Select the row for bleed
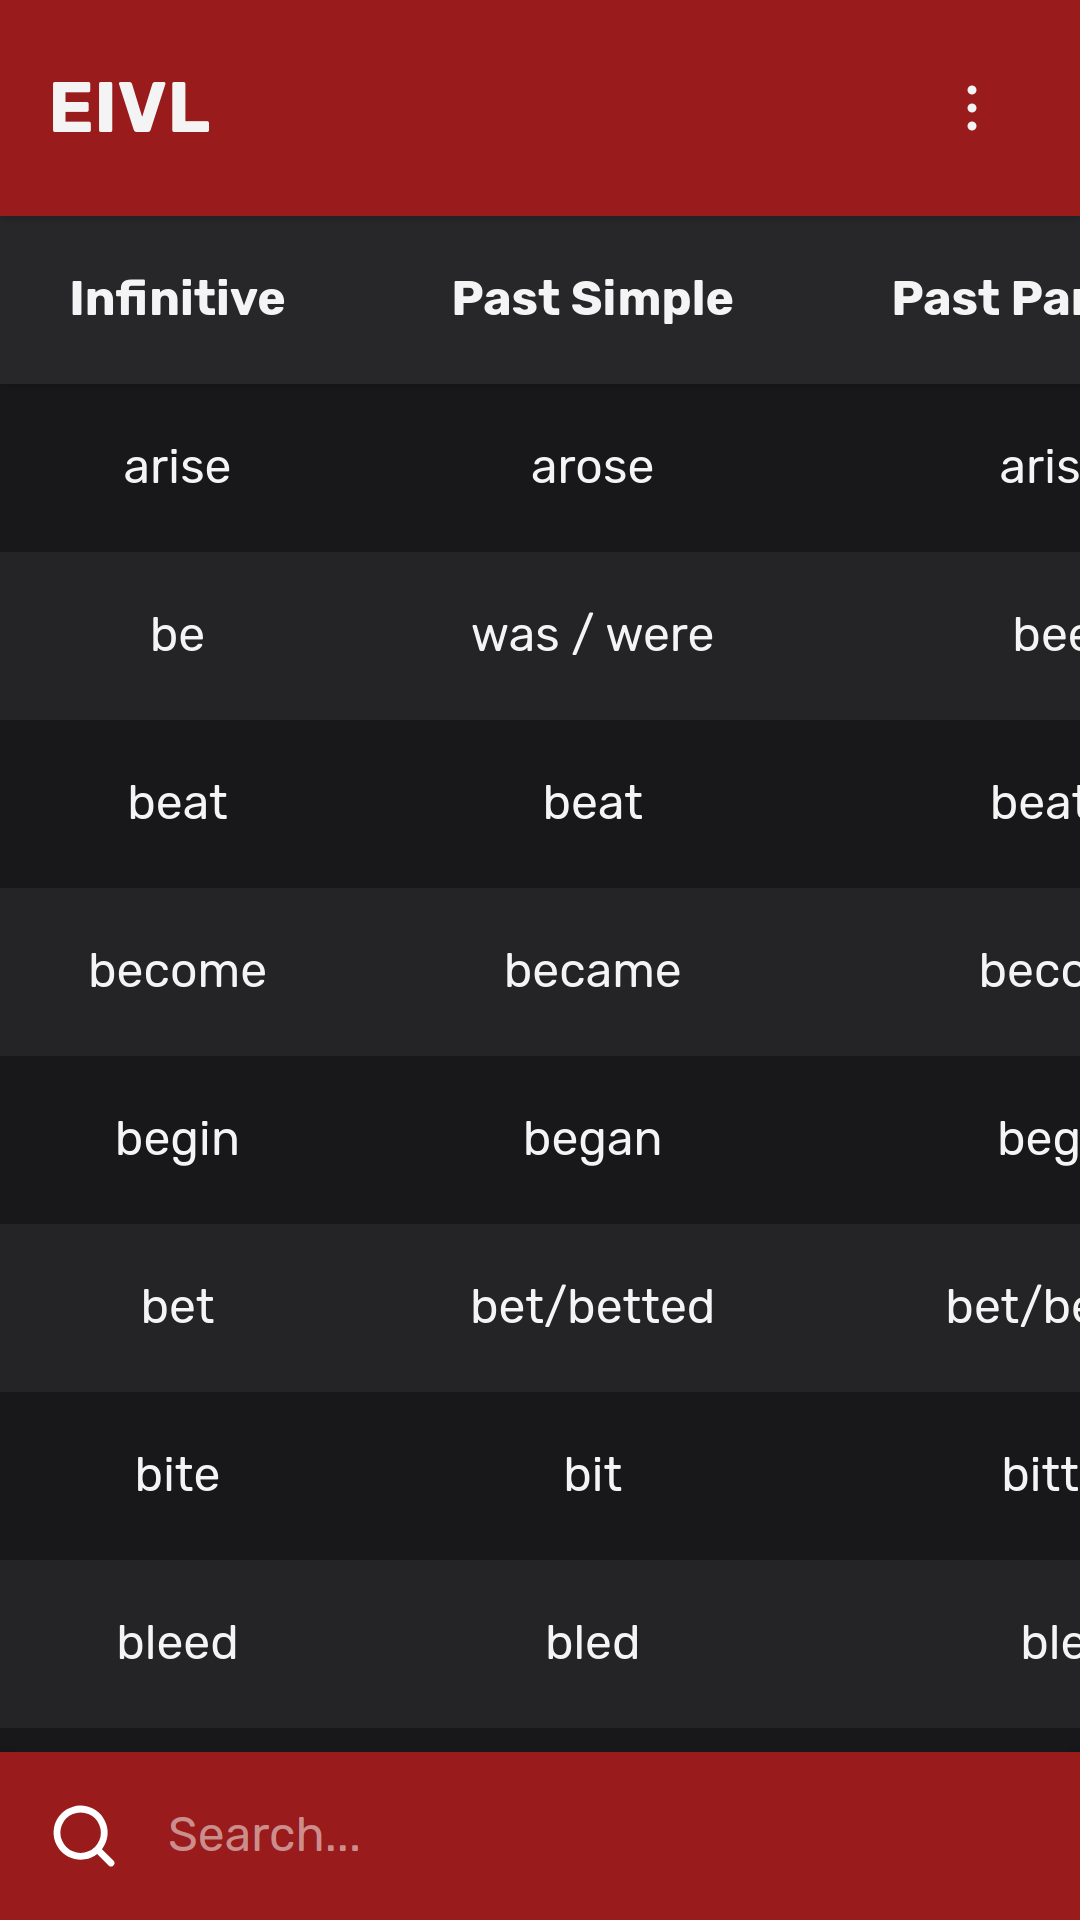The width and height of the screenshot is (1080, 1920). coord(177,1643)
